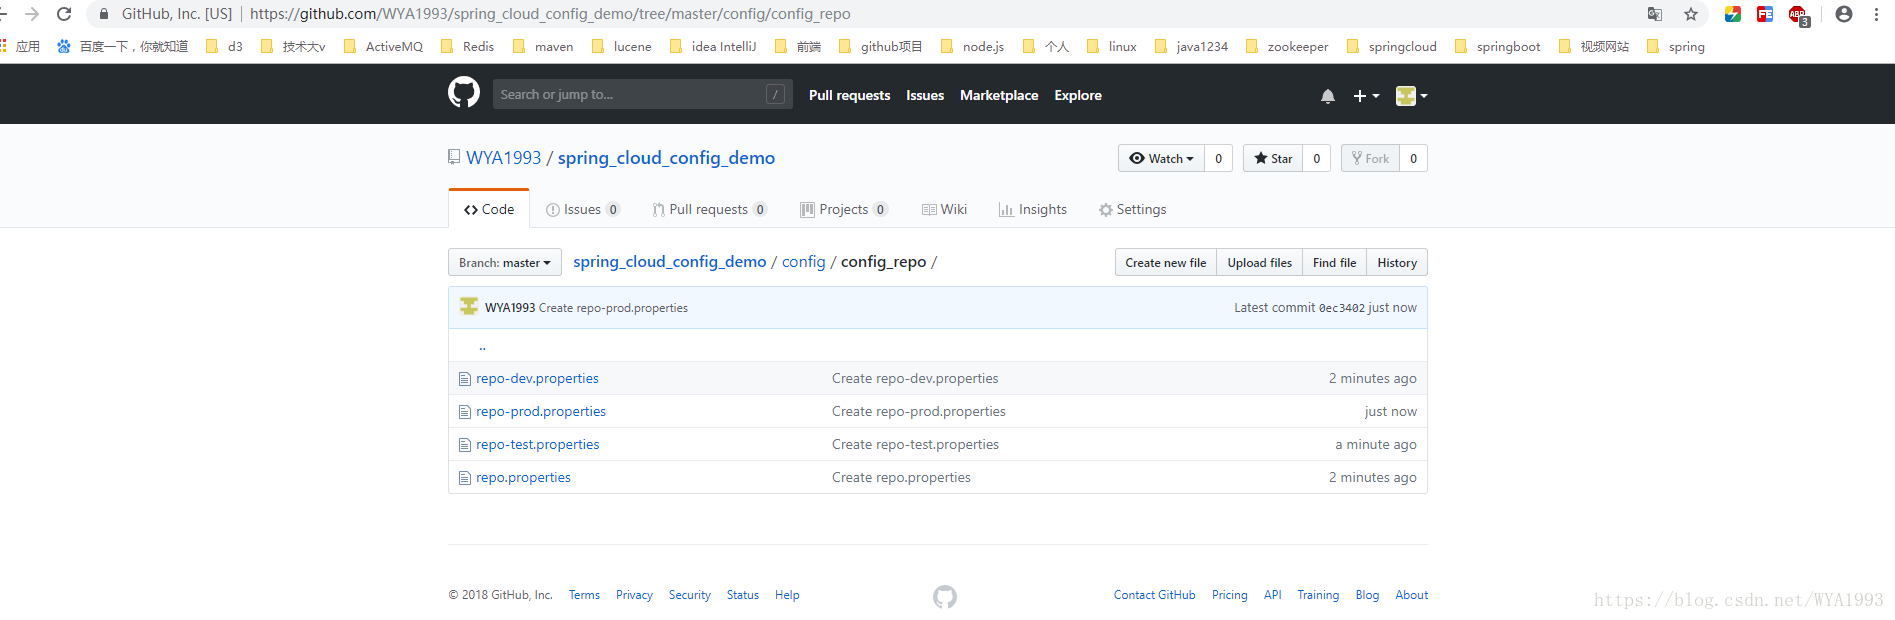Go up via the parent directory dots
This screenshot has height=620, width=1895.
pos(482,346)
